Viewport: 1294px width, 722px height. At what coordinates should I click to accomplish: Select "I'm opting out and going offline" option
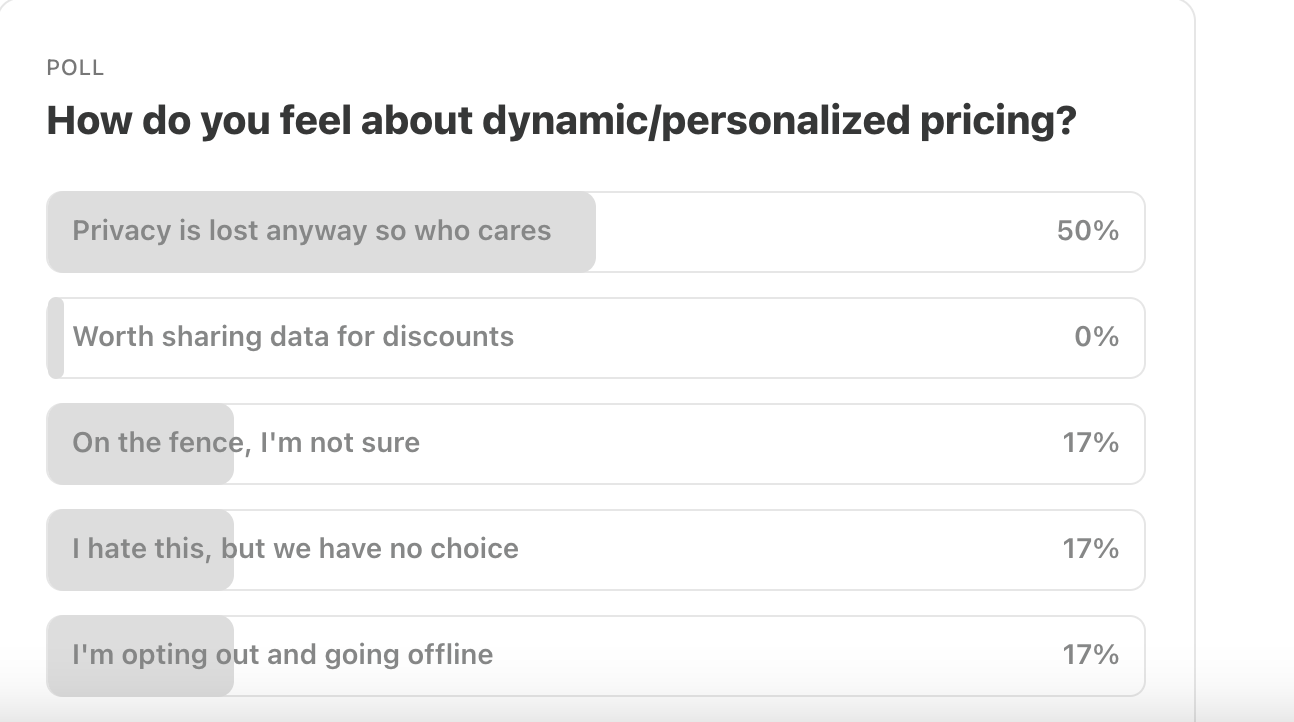point(595,655)
